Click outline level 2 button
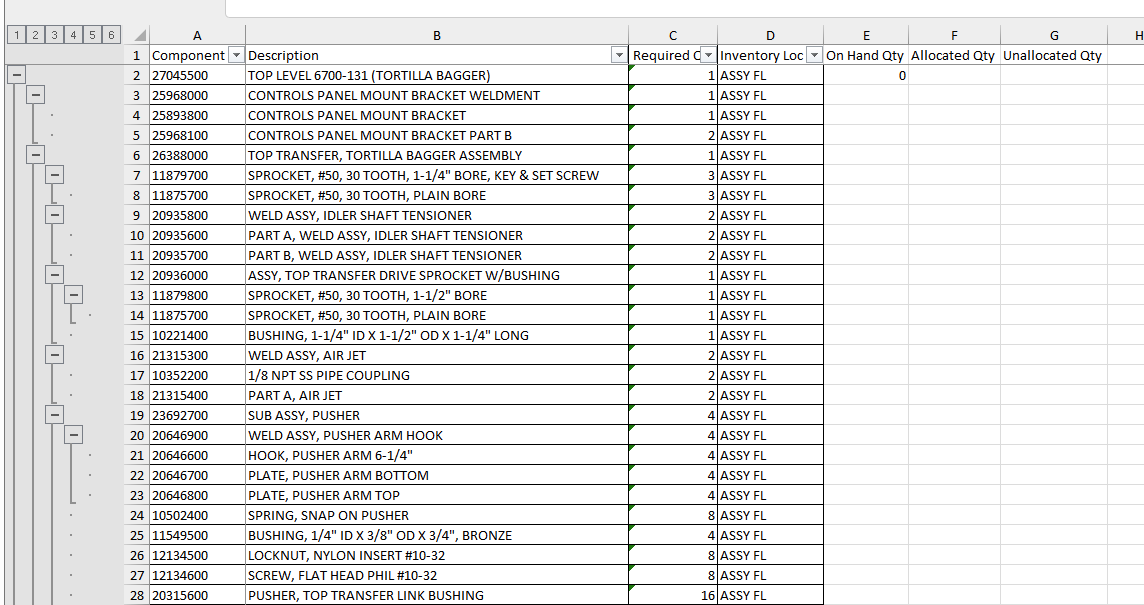The image size is (1144, 605). [x=35, y=35]
